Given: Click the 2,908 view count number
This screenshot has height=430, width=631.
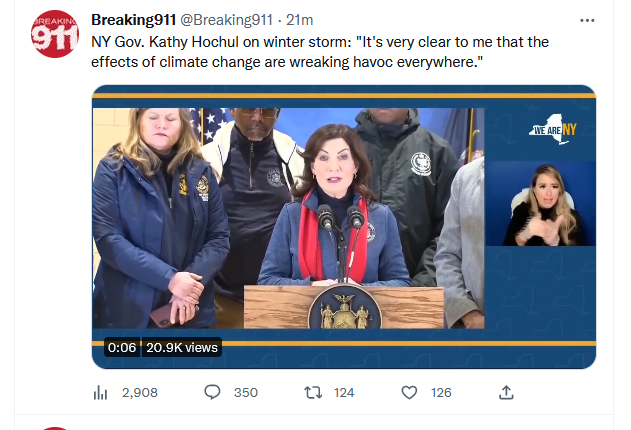Looking at the screenshot, I should 140,393.
